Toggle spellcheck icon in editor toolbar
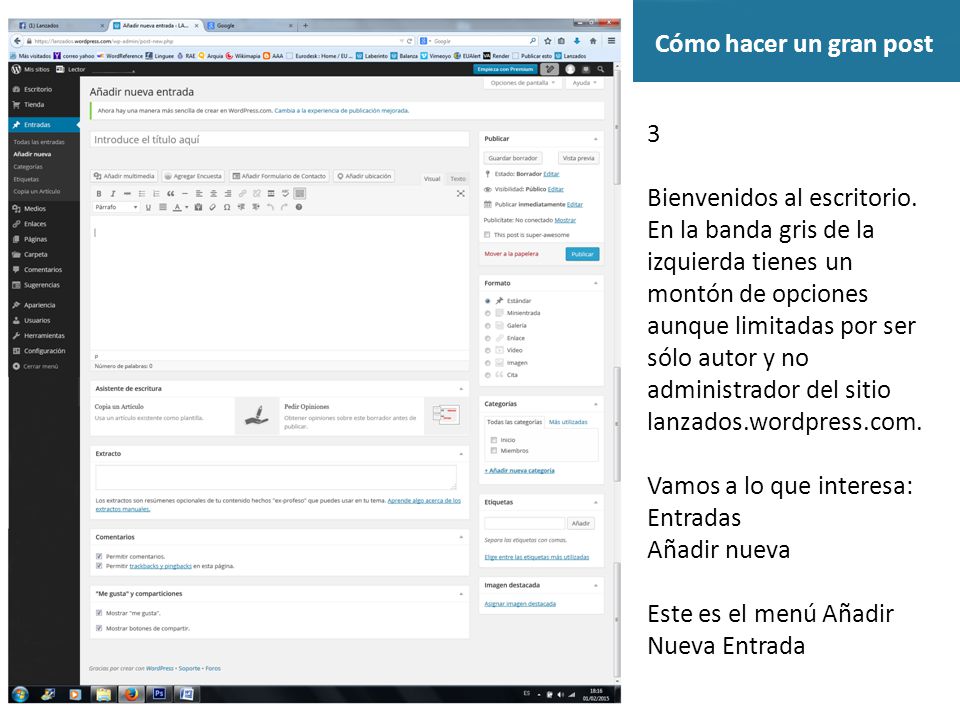 tap(285, 193)
